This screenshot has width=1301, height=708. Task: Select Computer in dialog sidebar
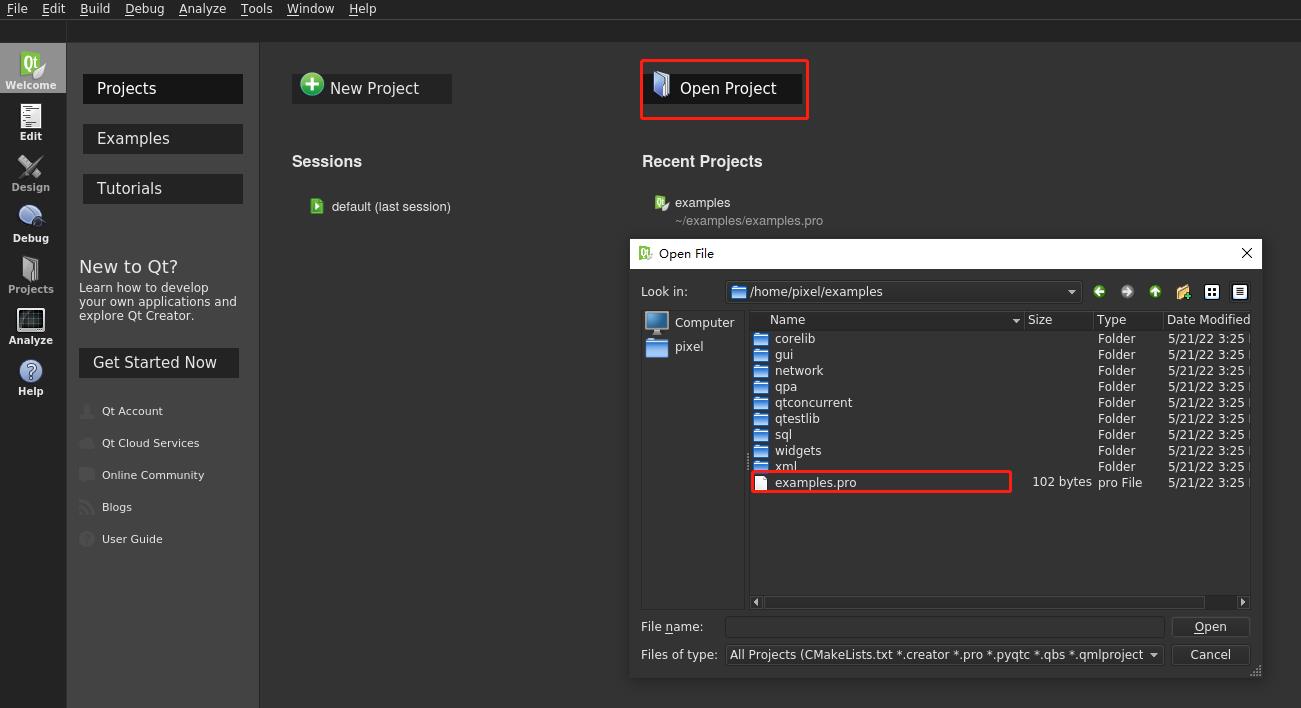(690, 322)
